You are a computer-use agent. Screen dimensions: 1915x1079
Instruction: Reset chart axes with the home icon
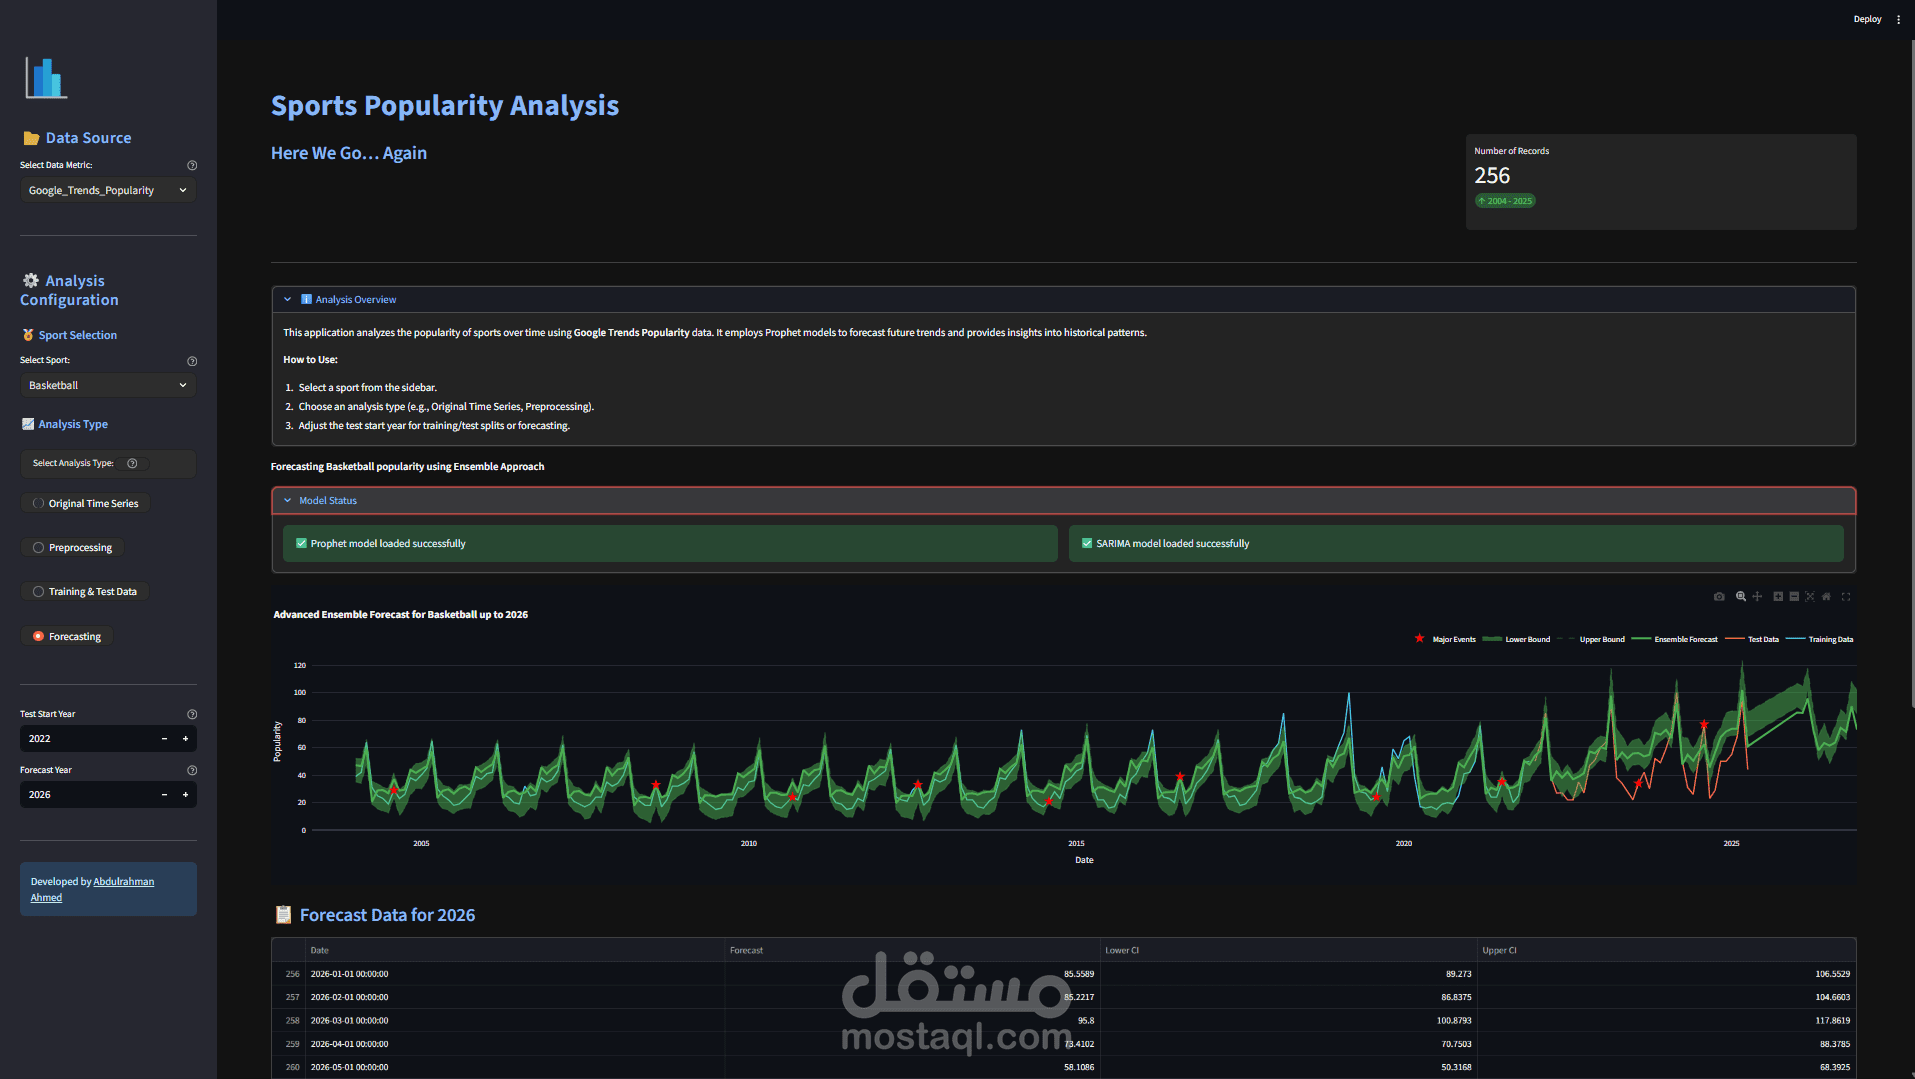click(x=1826, y=597)
